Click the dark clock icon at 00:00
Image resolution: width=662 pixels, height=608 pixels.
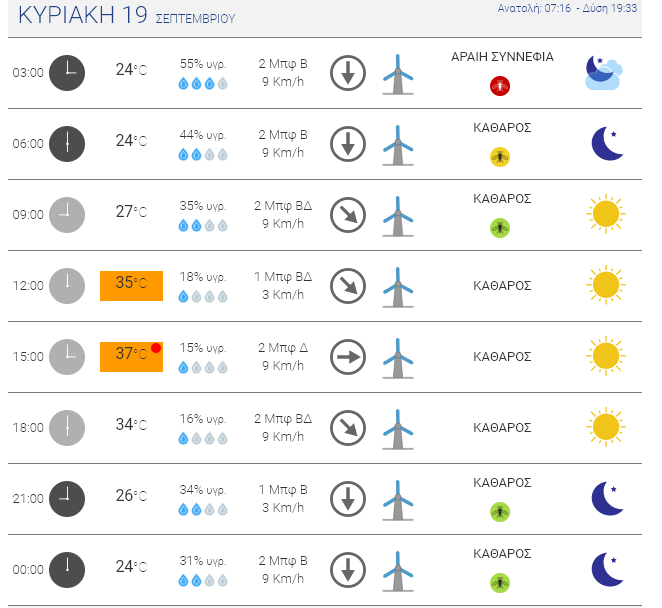click(x=67, y=570)
